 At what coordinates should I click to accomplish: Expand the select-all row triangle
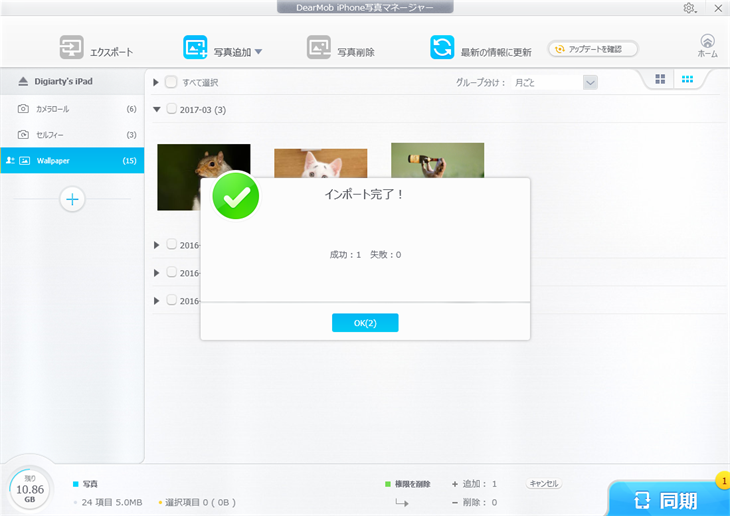(x=157, y=82)
